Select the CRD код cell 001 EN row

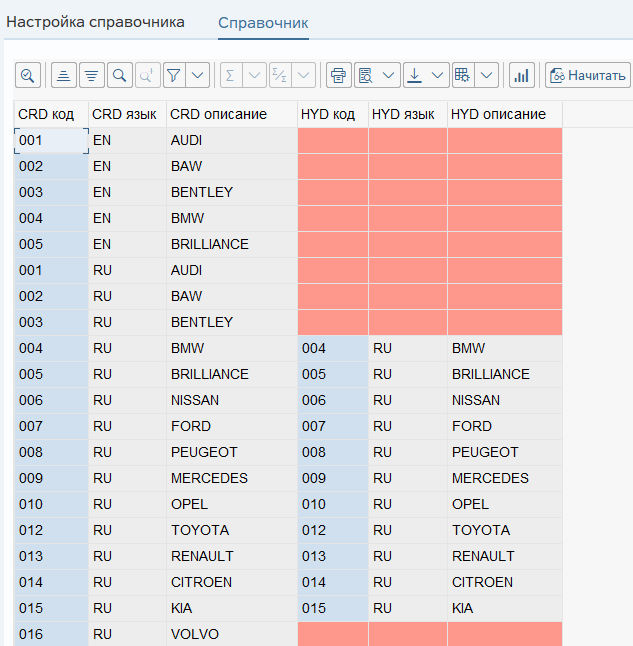pos(51,141)
